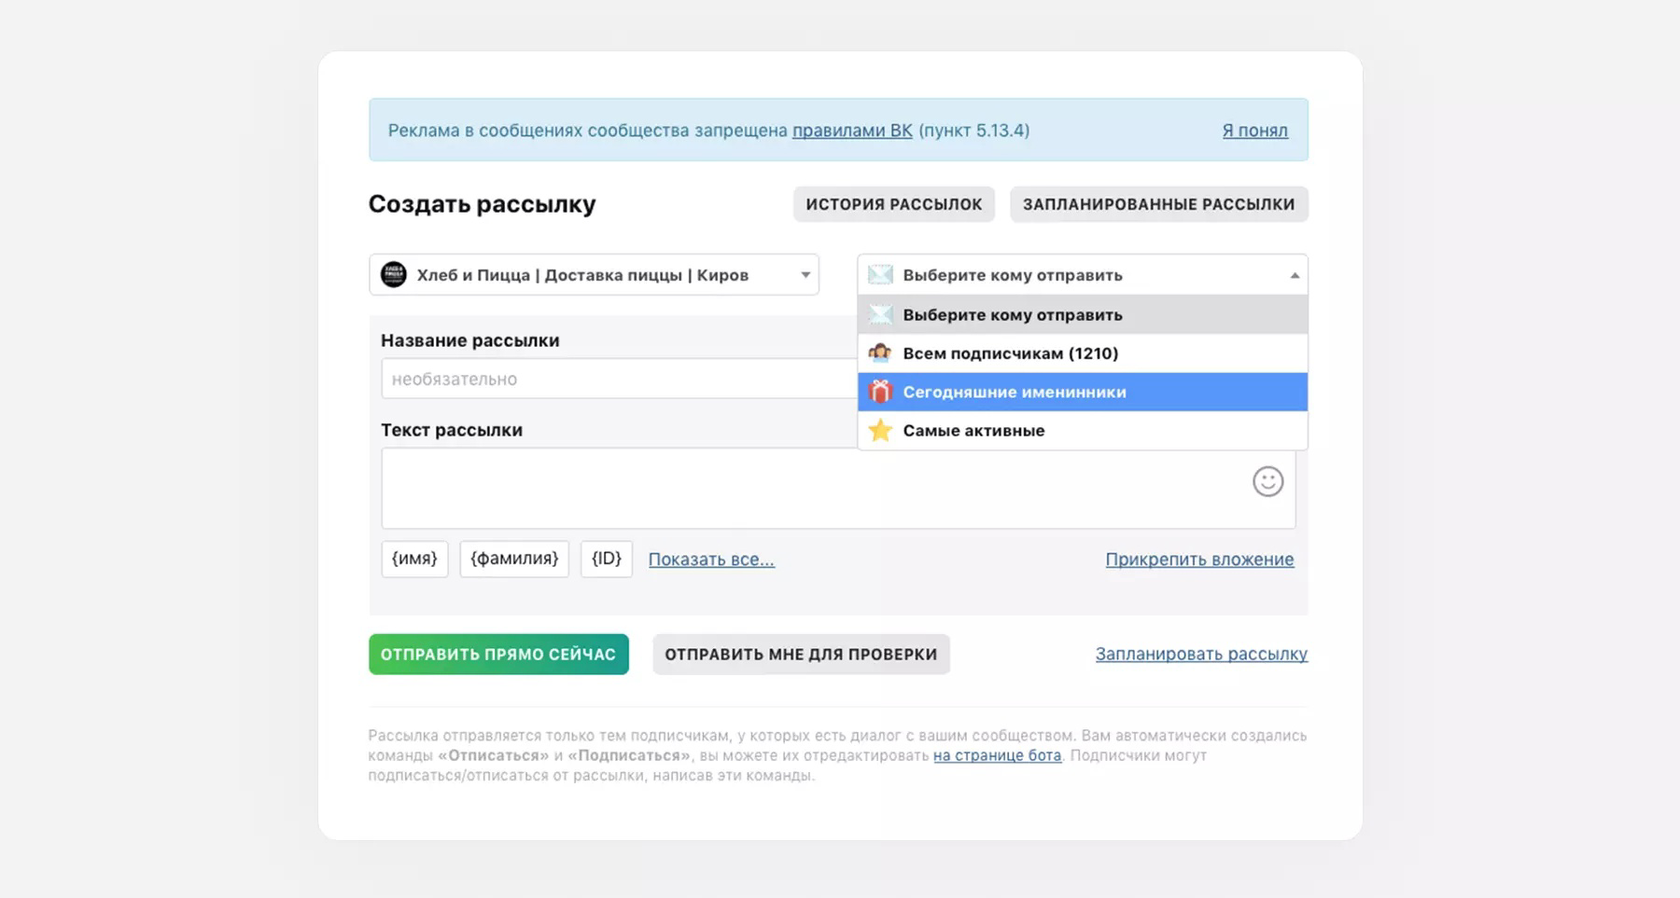
Task: Collapse the Выберите кому отправить dropdown arrow
Action: (x=1294, y=275)
